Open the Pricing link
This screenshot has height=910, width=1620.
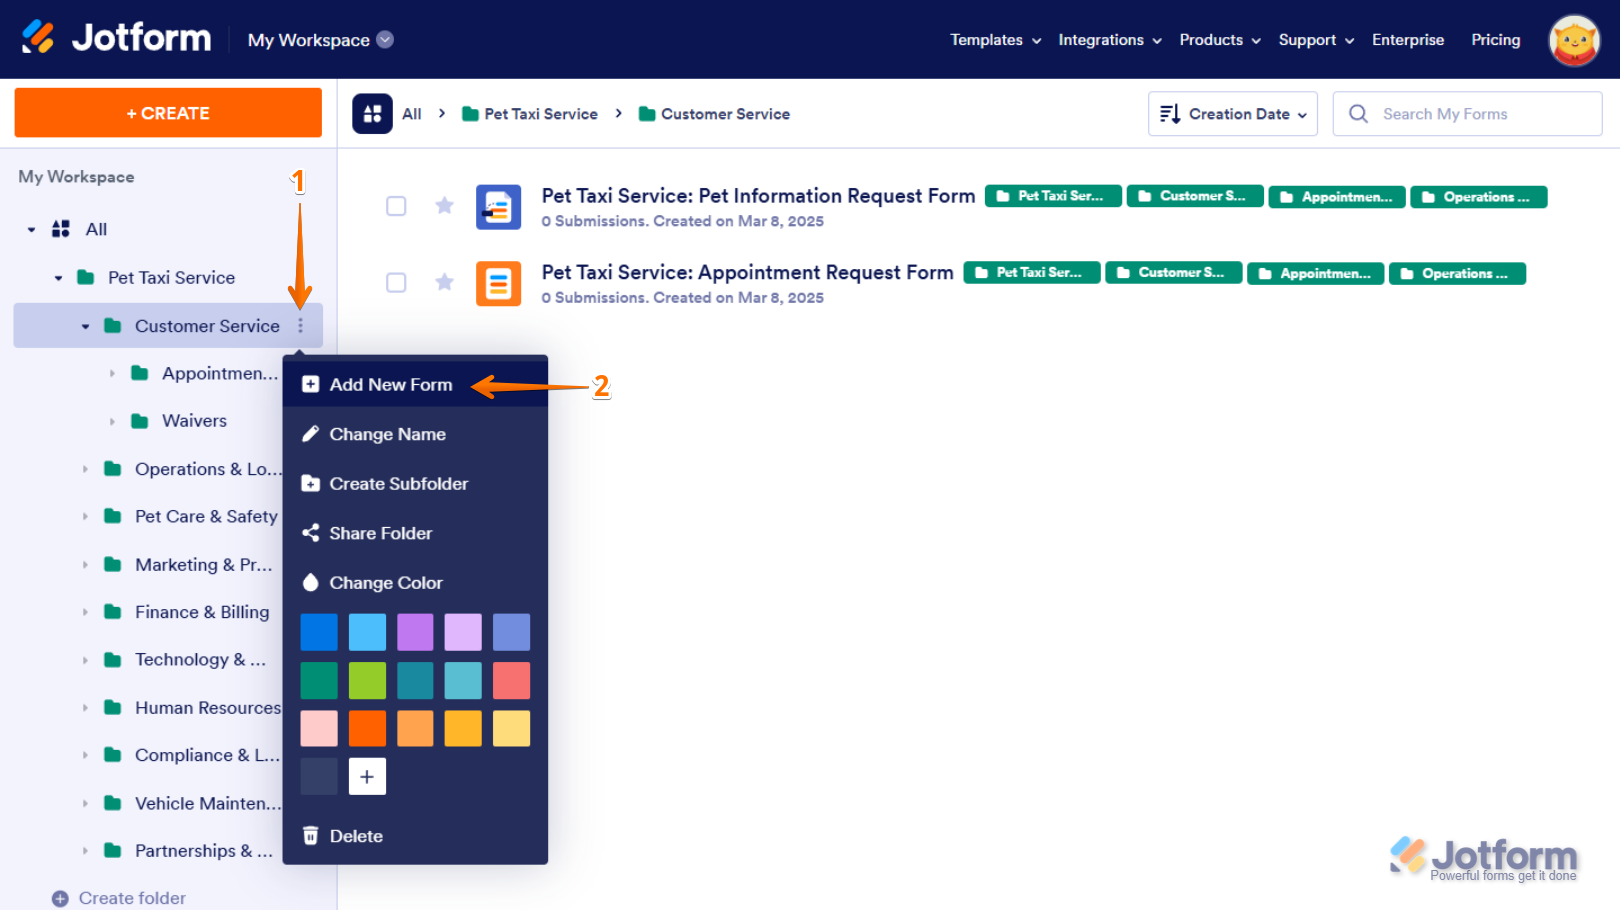[x=1496, y=40]
